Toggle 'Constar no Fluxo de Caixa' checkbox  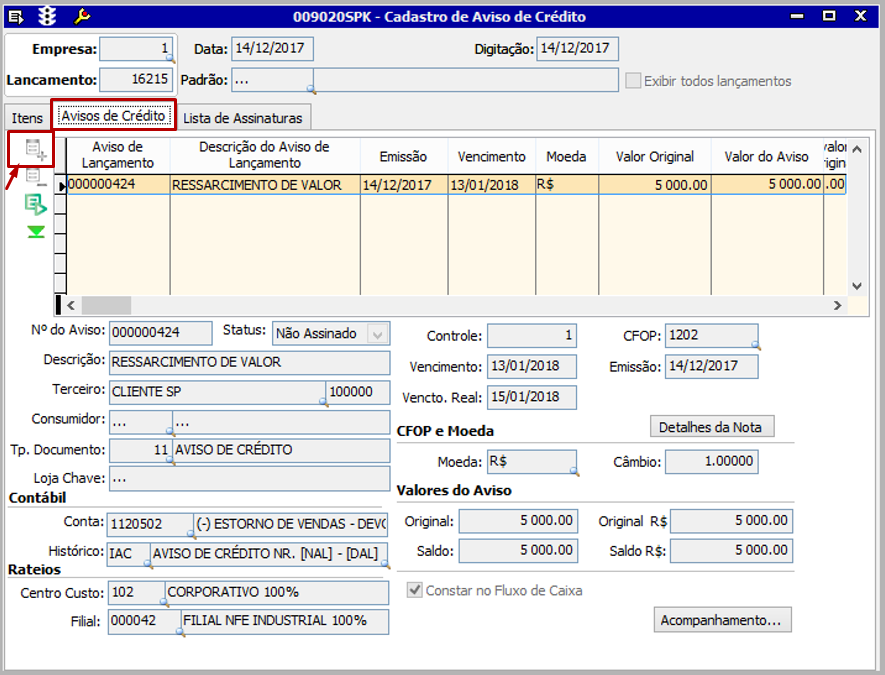click(x=415, y=591)
